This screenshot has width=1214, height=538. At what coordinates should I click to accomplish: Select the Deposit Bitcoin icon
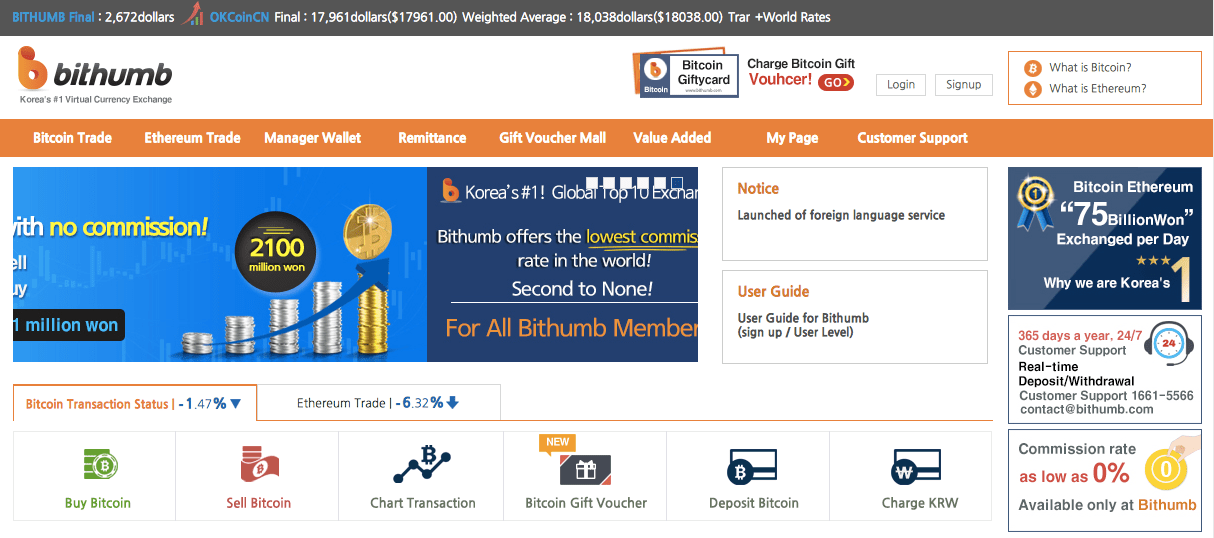pos(753,468)
